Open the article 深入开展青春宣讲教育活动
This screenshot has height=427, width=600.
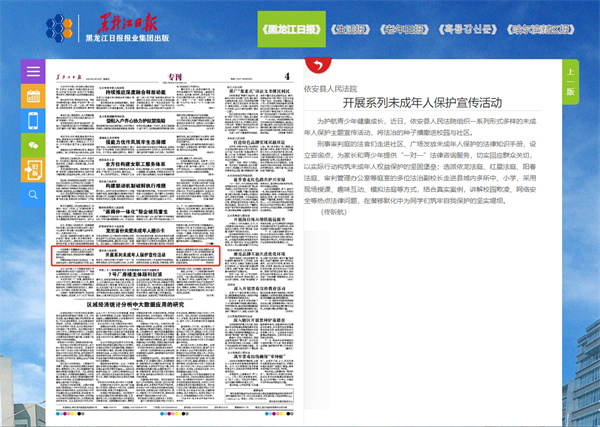pyautogui.click(x=259, y=288)
